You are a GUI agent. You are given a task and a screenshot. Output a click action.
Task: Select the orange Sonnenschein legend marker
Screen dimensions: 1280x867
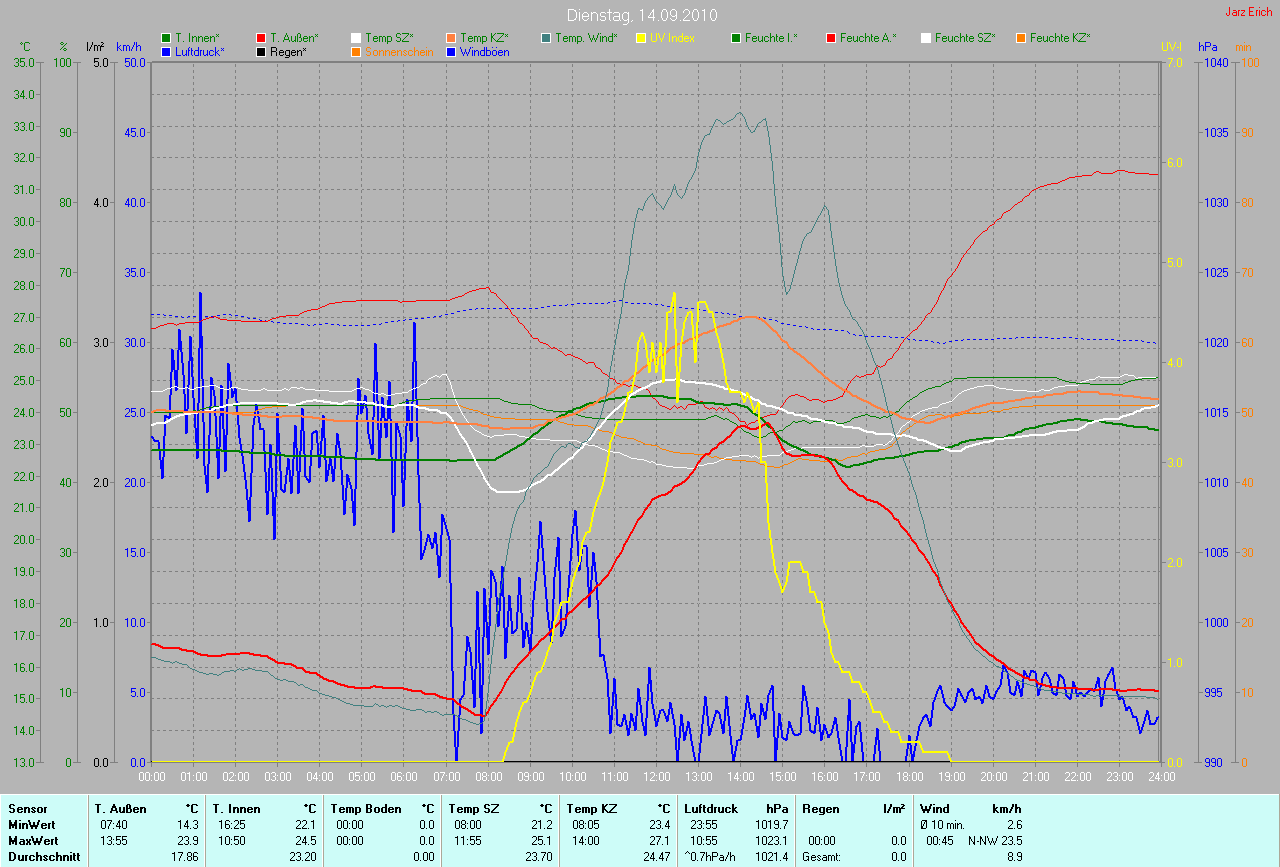[x=356, y=51]
